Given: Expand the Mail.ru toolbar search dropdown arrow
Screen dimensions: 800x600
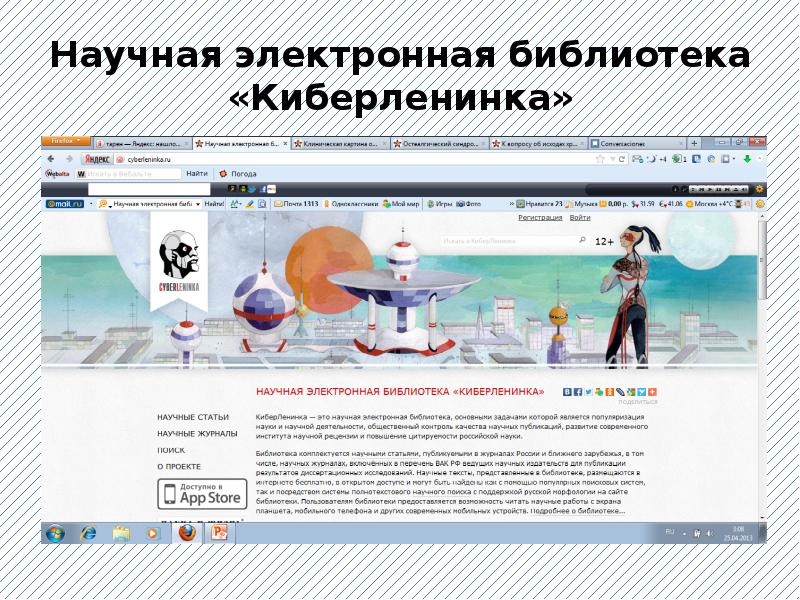Looking at the screenshot, I should tap(198, 204).
